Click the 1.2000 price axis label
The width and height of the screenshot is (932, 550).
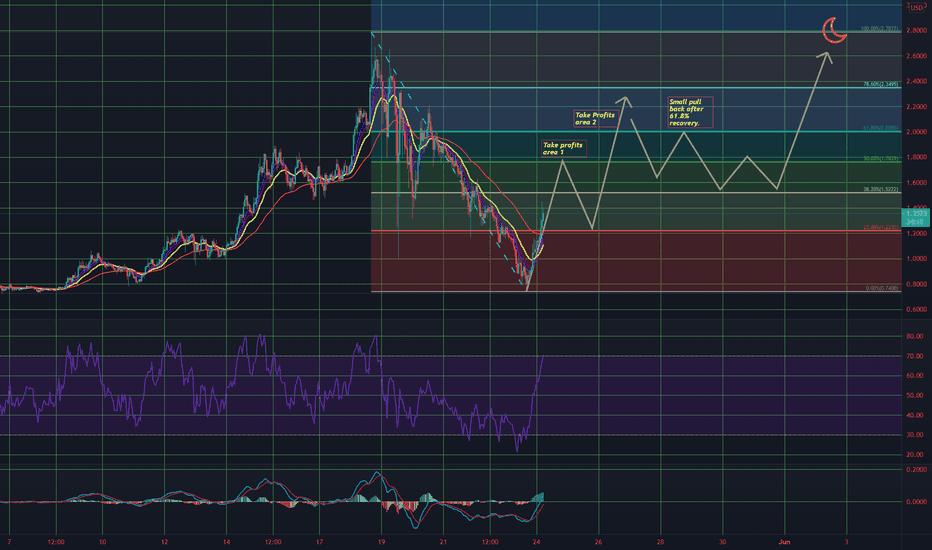click(x=917, y=234)
